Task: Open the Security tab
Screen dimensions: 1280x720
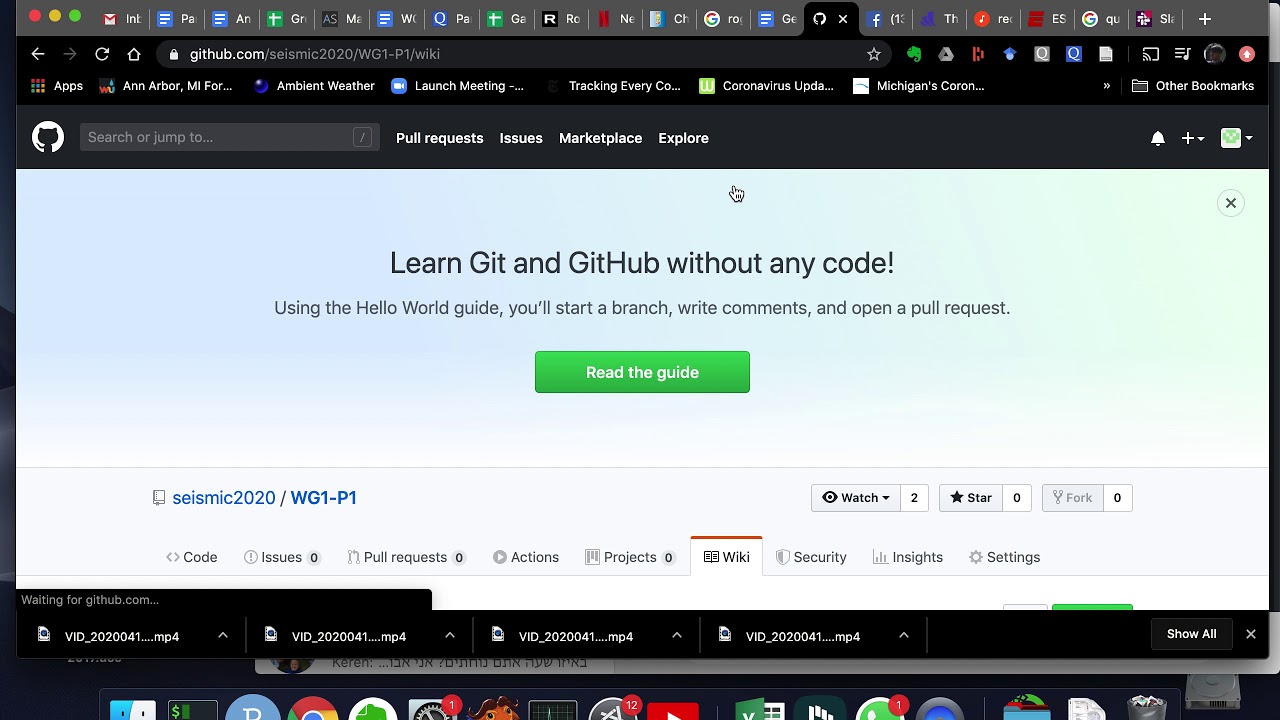Action: (x=811, y=557)
